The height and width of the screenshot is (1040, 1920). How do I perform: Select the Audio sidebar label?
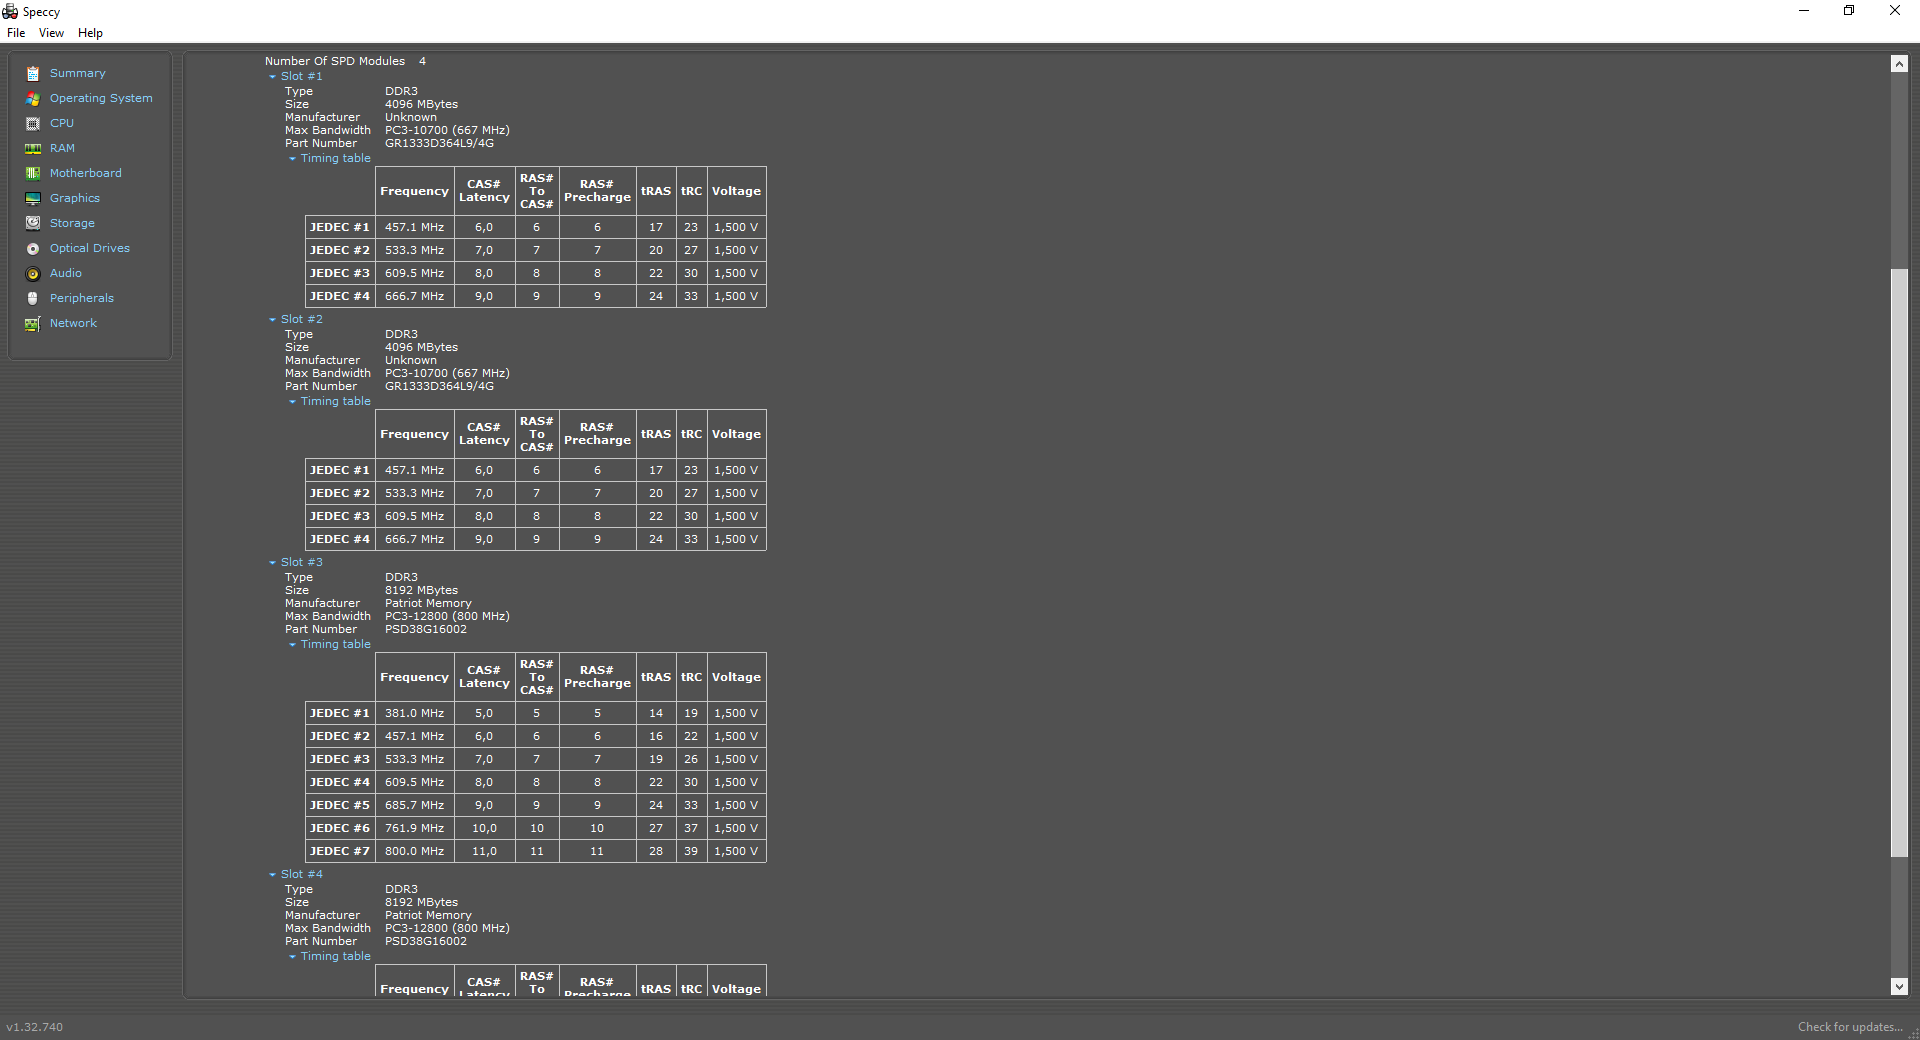pyautogui.click(x=66, y=273)
